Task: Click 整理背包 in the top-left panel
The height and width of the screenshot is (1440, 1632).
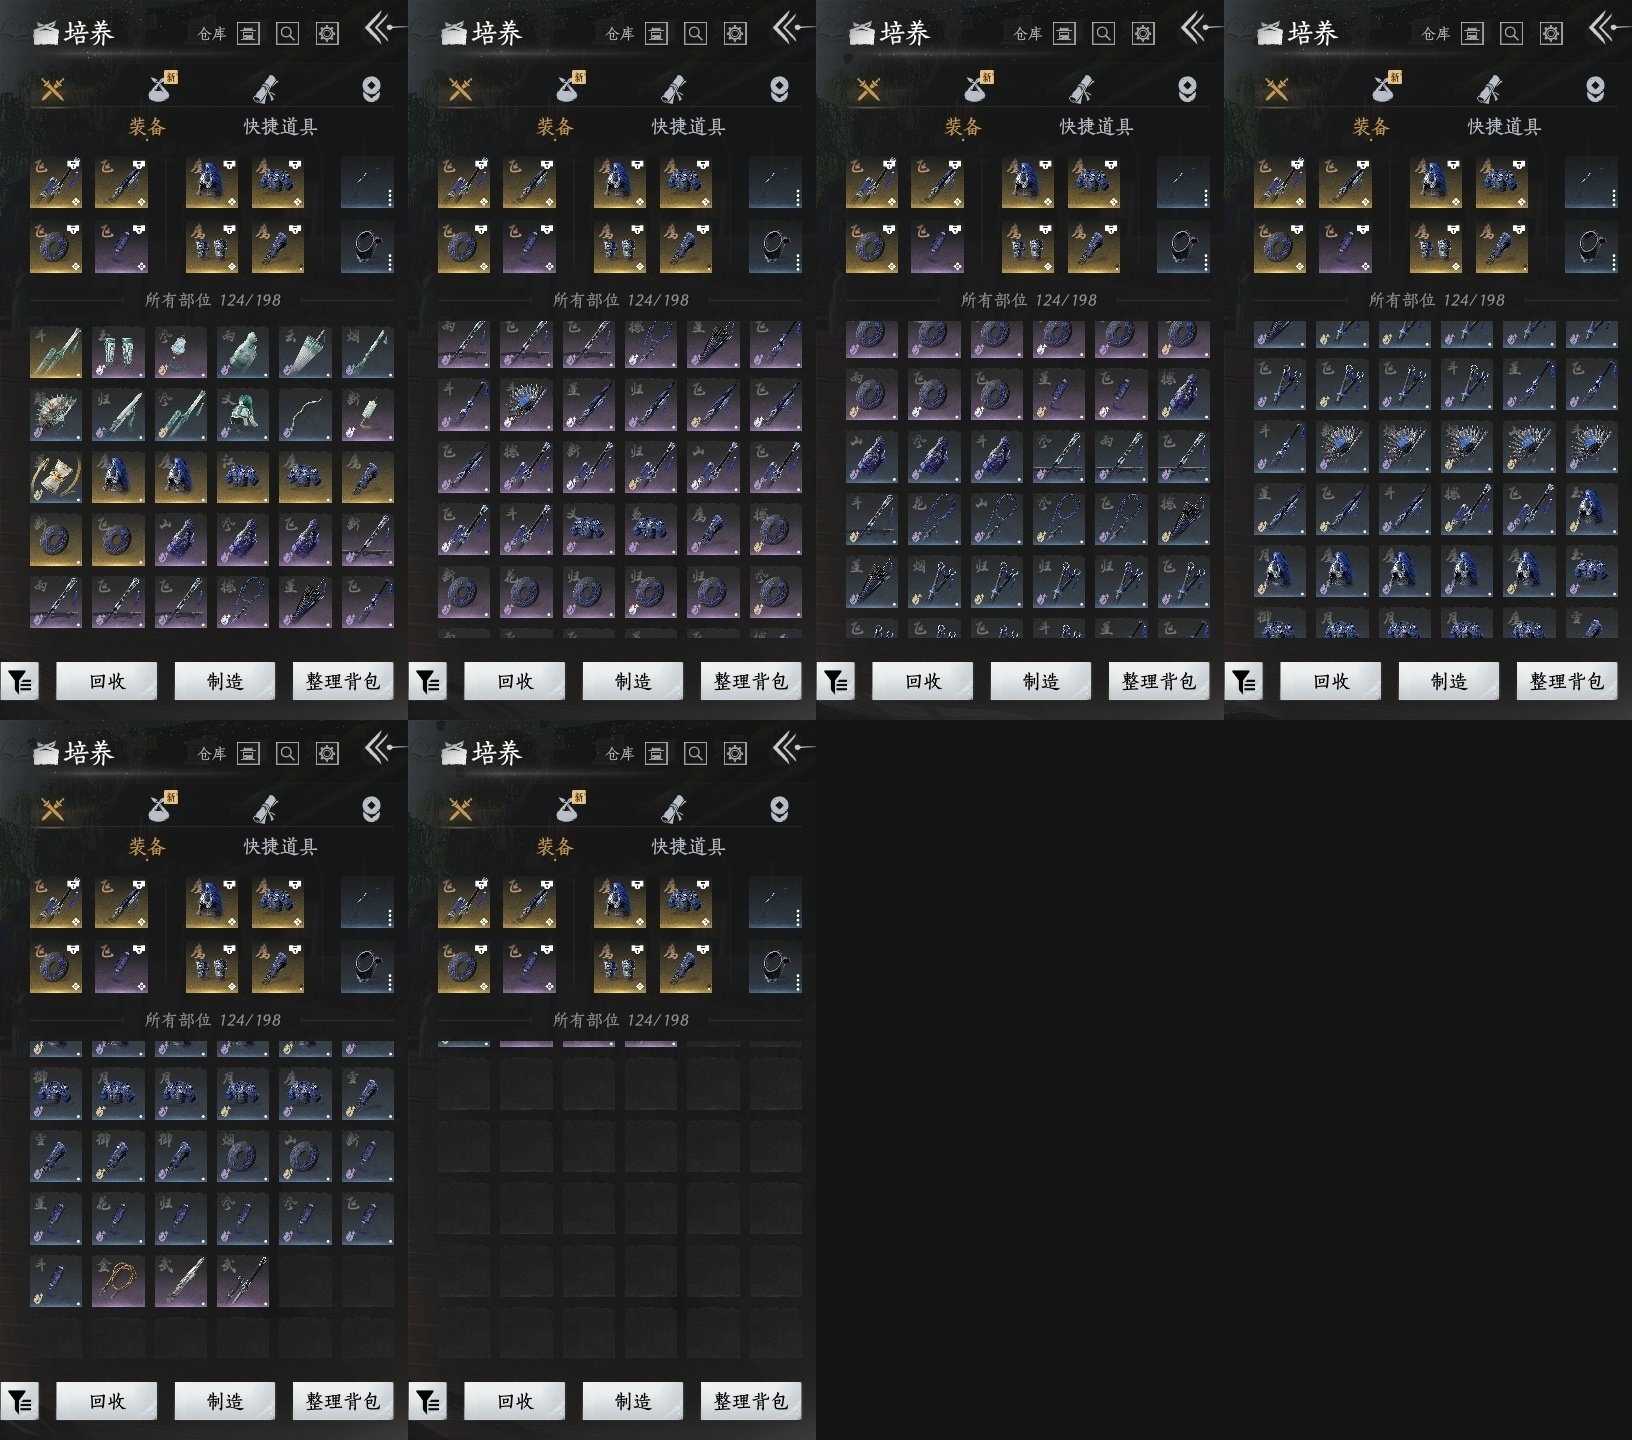Action: click(x=343, y=681)
